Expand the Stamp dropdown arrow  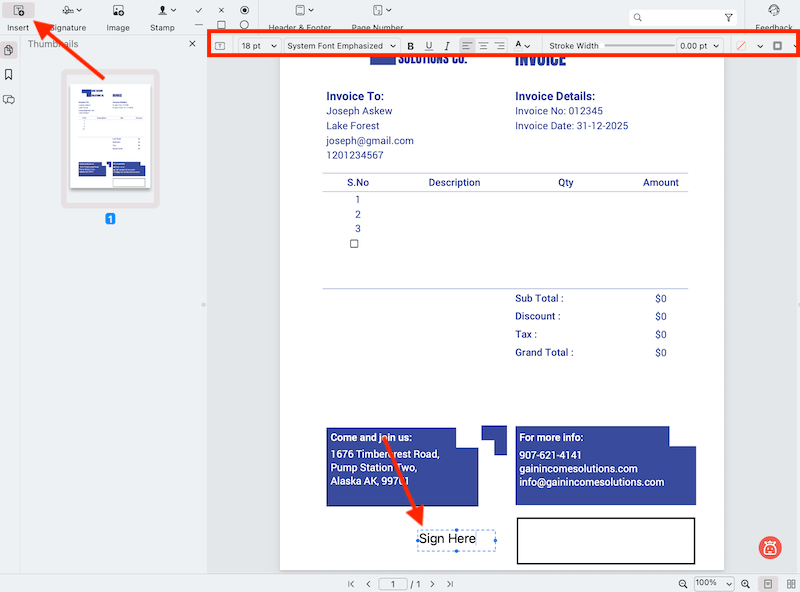pos(173,10)
